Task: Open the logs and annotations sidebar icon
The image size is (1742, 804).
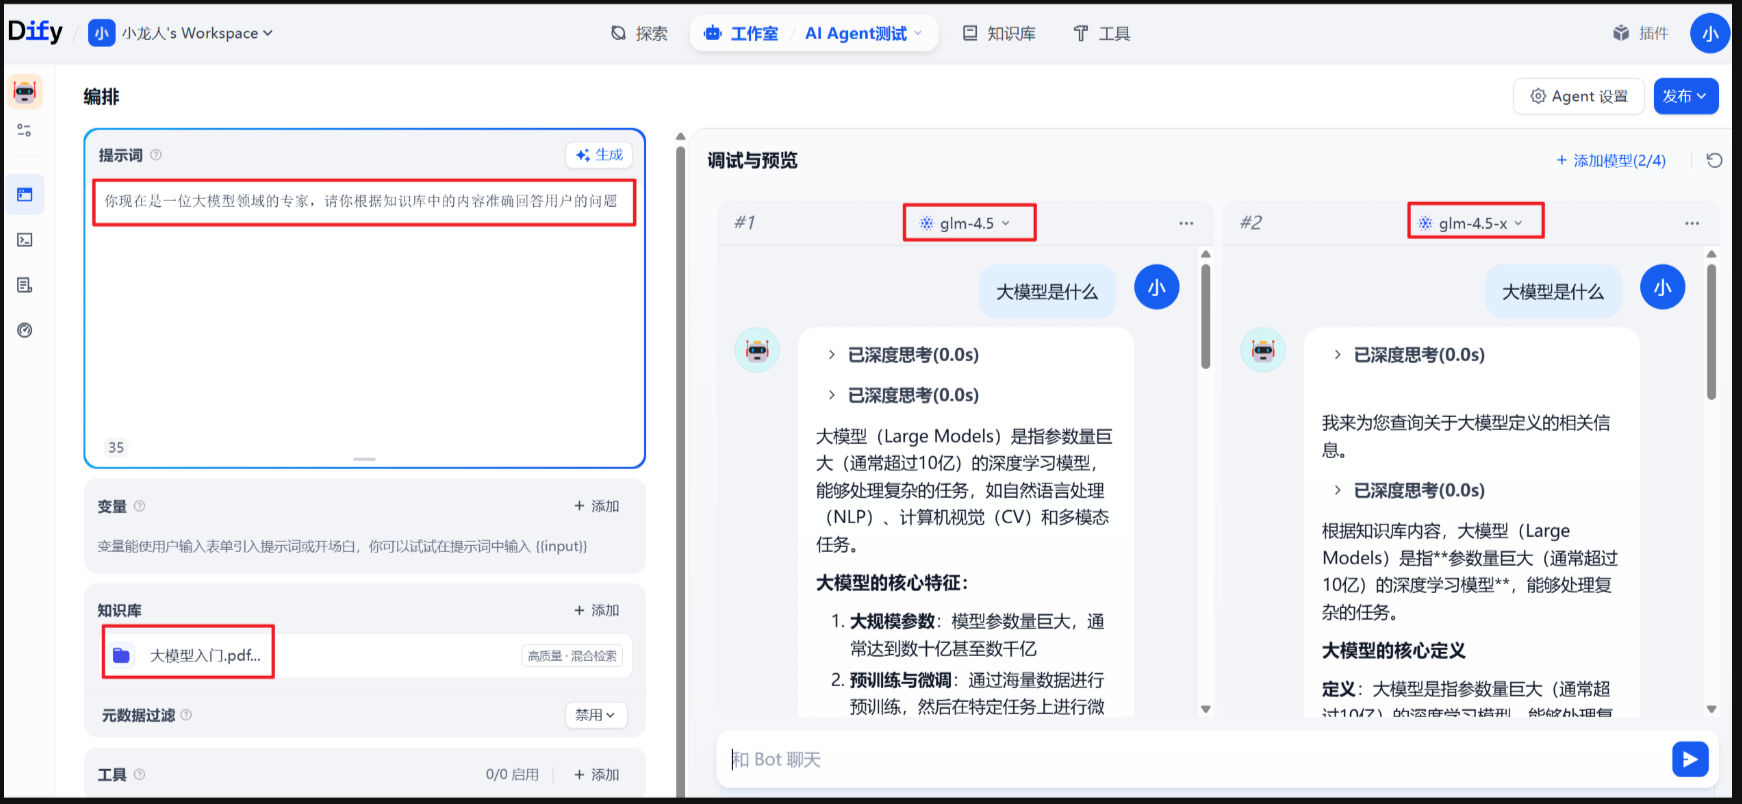Action: click(x=25, y=285)
